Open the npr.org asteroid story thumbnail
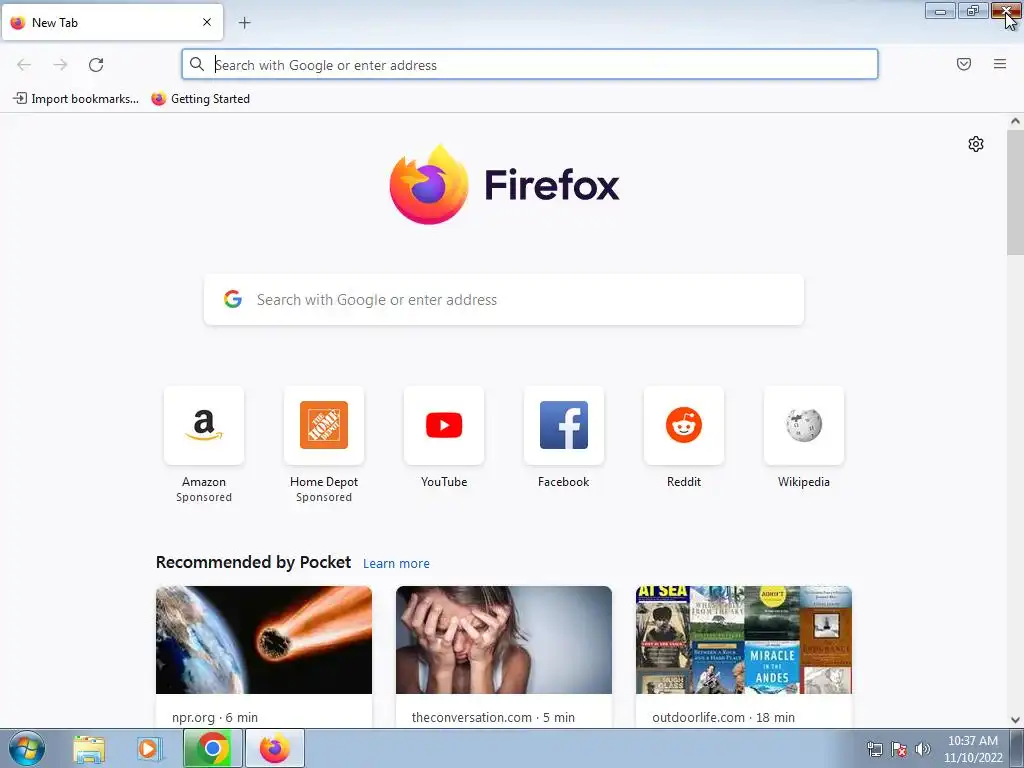The height and width of the screenshot is (768, 1024). point(264,640)
